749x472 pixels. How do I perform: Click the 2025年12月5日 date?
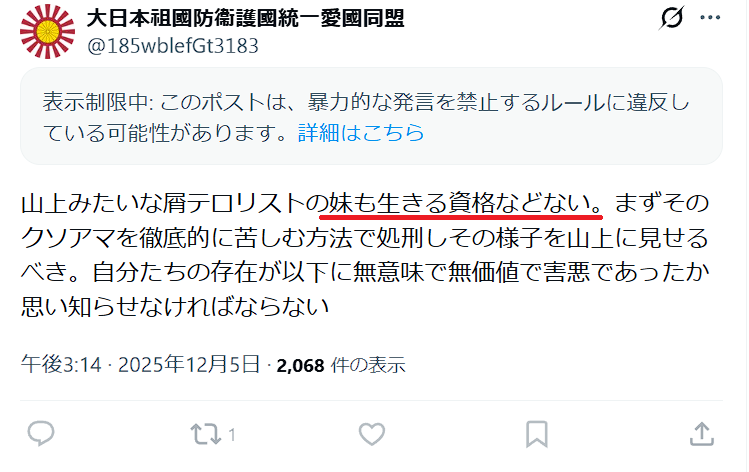(x=189, y=365)
